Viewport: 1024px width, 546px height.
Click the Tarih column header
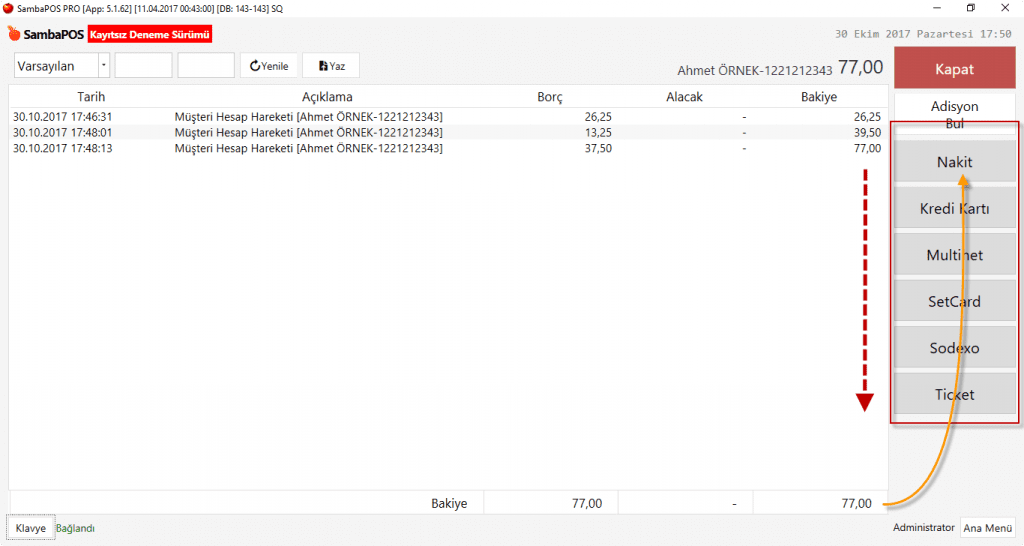click(x=90, y=97)
